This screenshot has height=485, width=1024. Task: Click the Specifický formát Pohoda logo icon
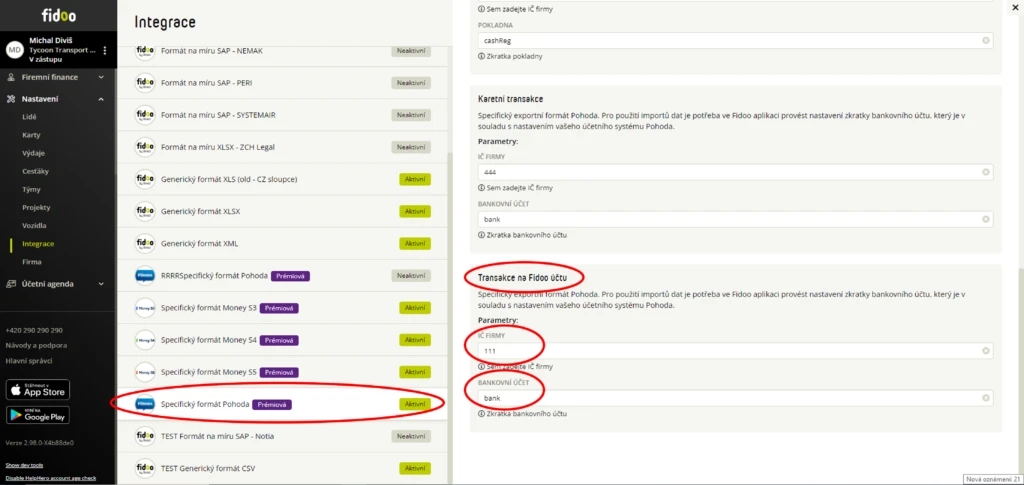click(x=145, y=404)
